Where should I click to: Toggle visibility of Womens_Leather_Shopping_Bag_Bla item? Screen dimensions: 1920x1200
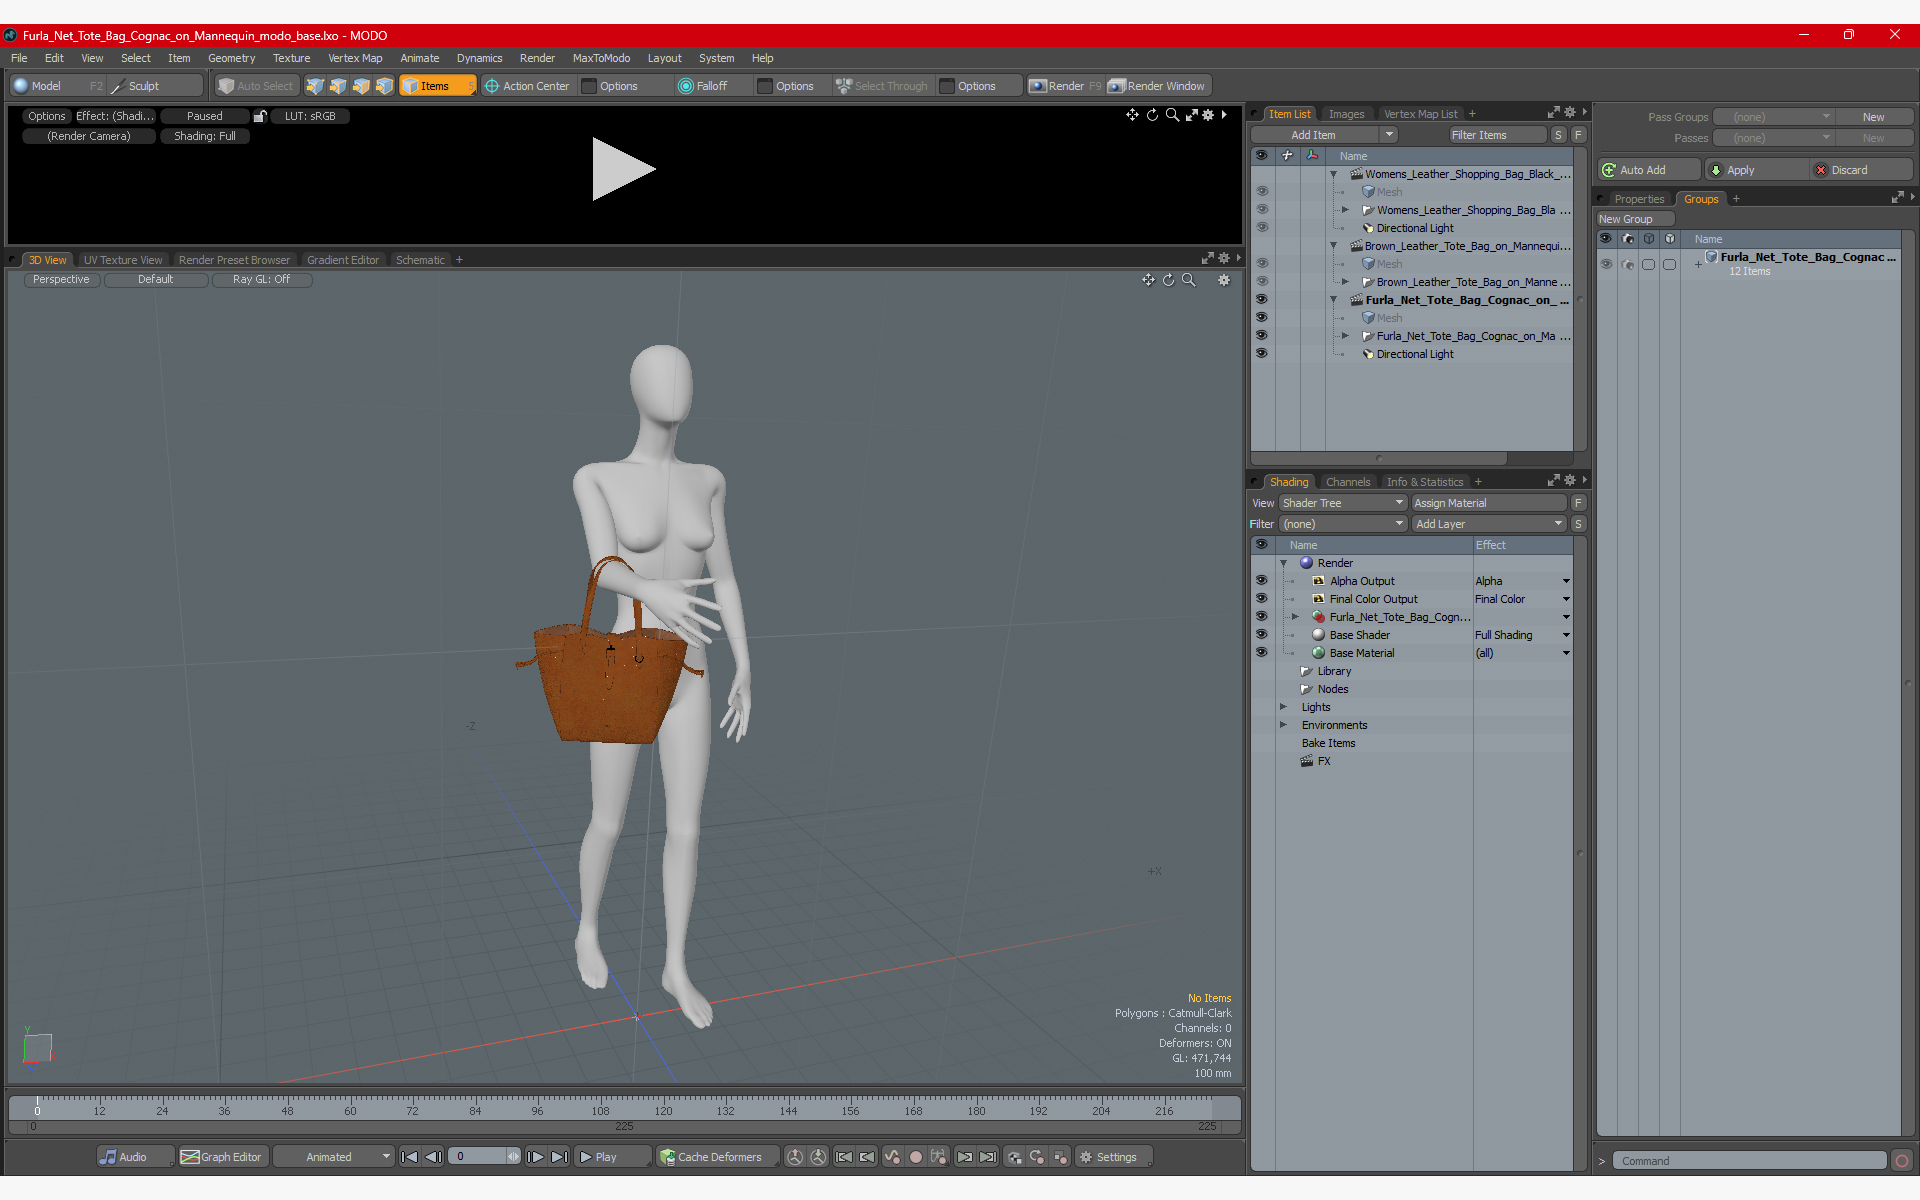click(1262, 209)
